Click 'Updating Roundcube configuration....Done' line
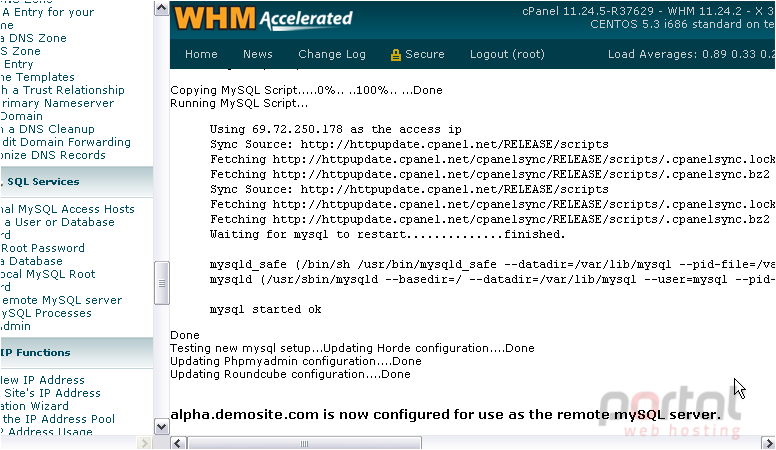 coord(291,374)
